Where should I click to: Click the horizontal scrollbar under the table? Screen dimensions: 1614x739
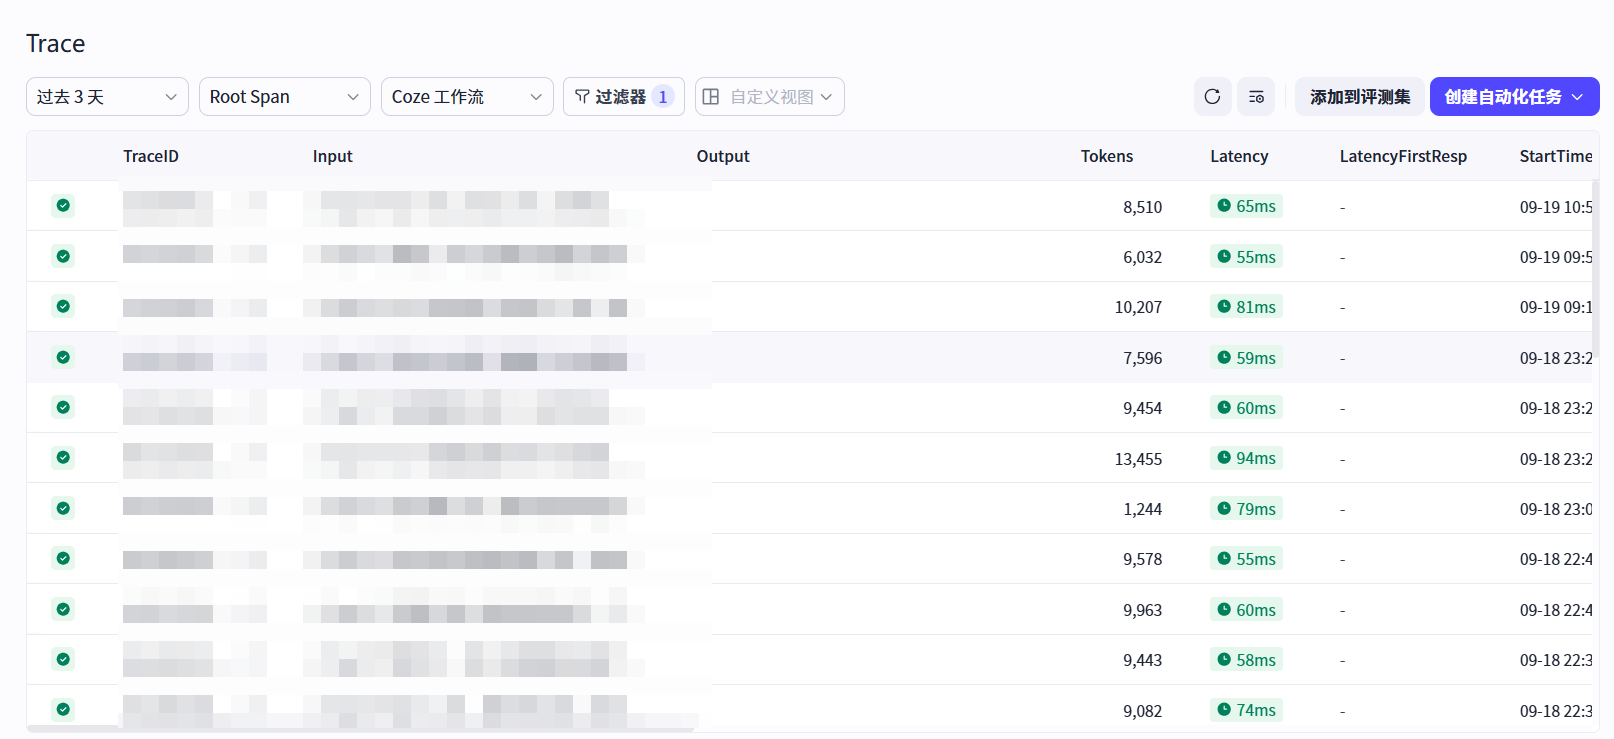click(360, 730)
